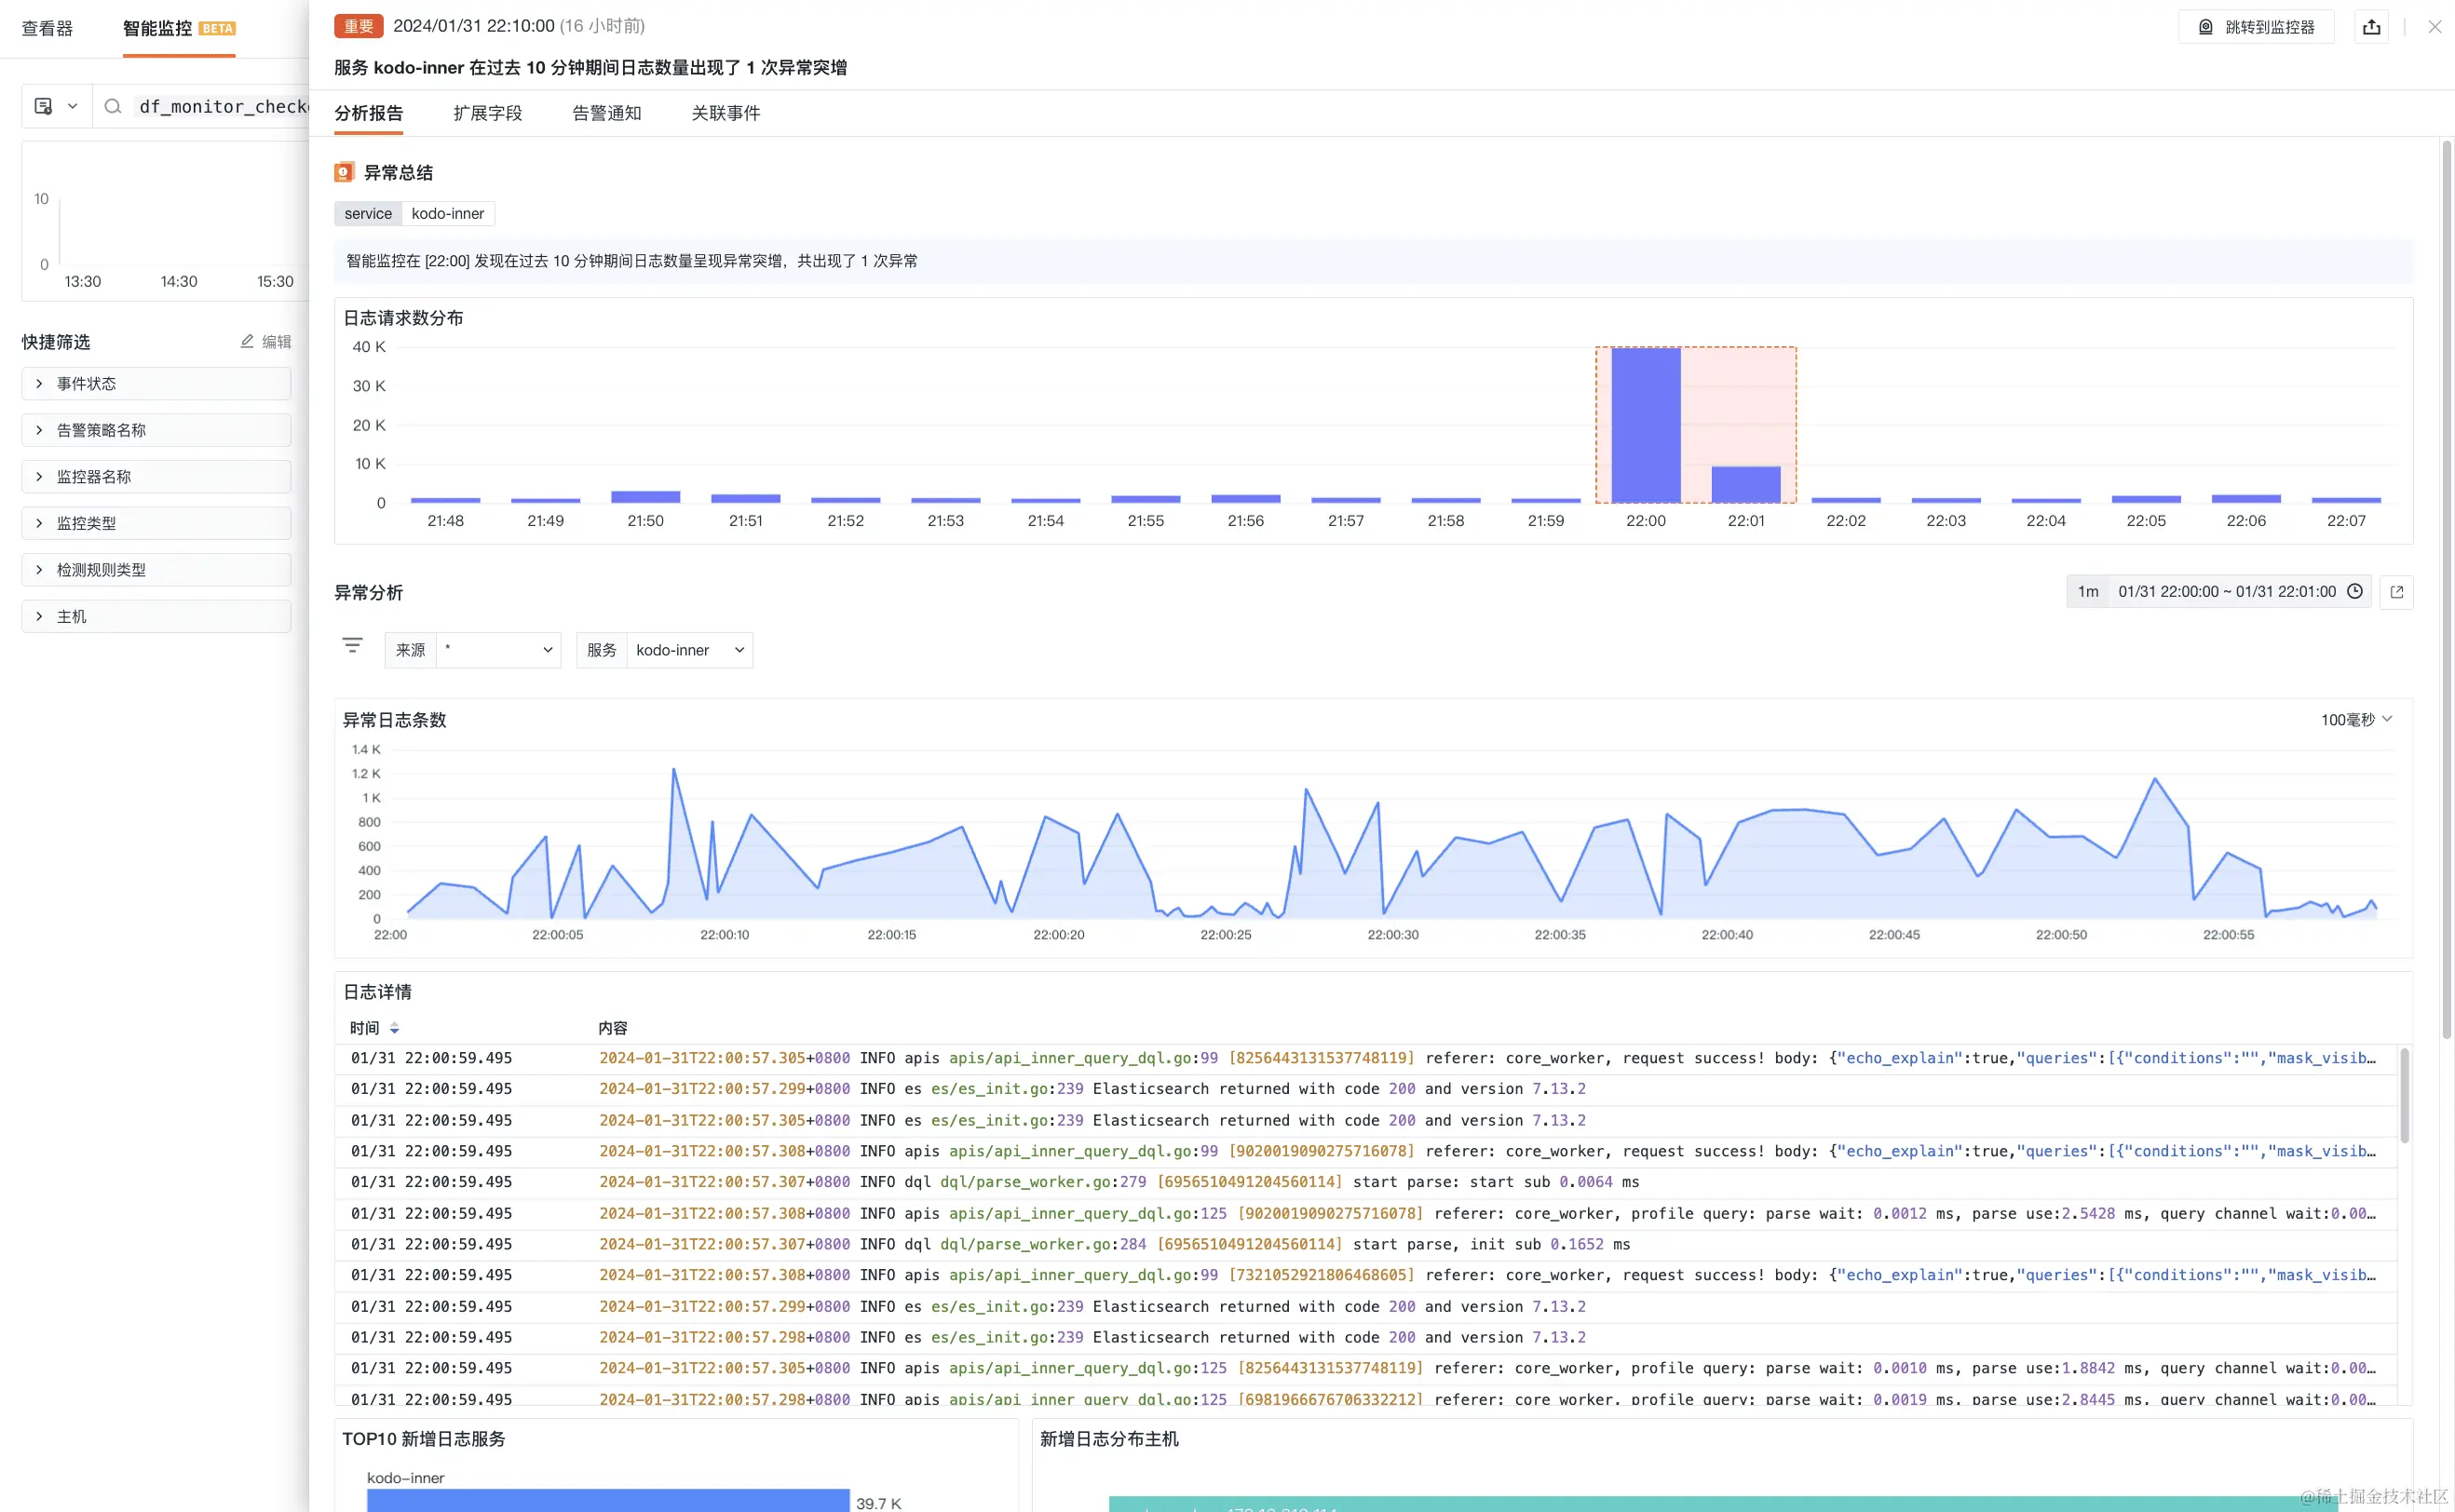Viewport: 2455px width, 1512px height.
Task: Open the 服务 kodo-inner dropdown
Action: point(689,650)
